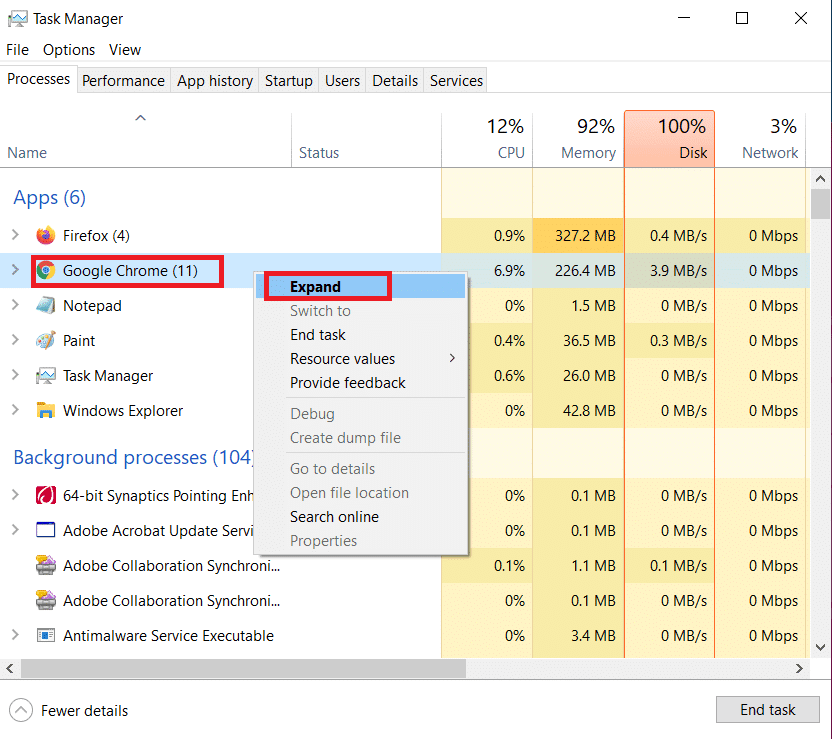This screenshot has width=832, height=739.
Task: Click the End task button
Action: pyautogui.click(x=767, y=709)
